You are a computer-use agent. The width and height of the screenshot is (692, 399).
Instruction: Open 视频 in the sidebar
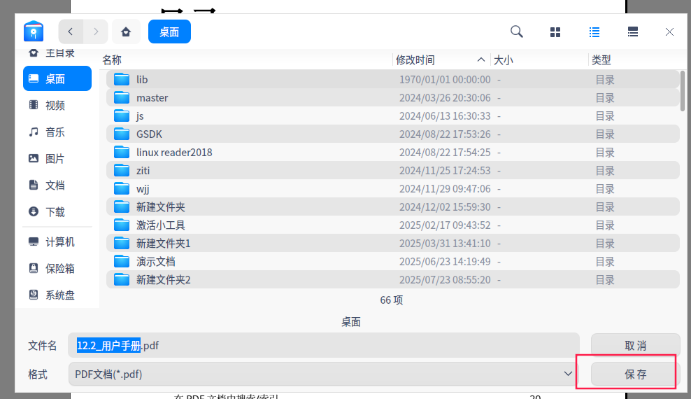click(57, 105)
